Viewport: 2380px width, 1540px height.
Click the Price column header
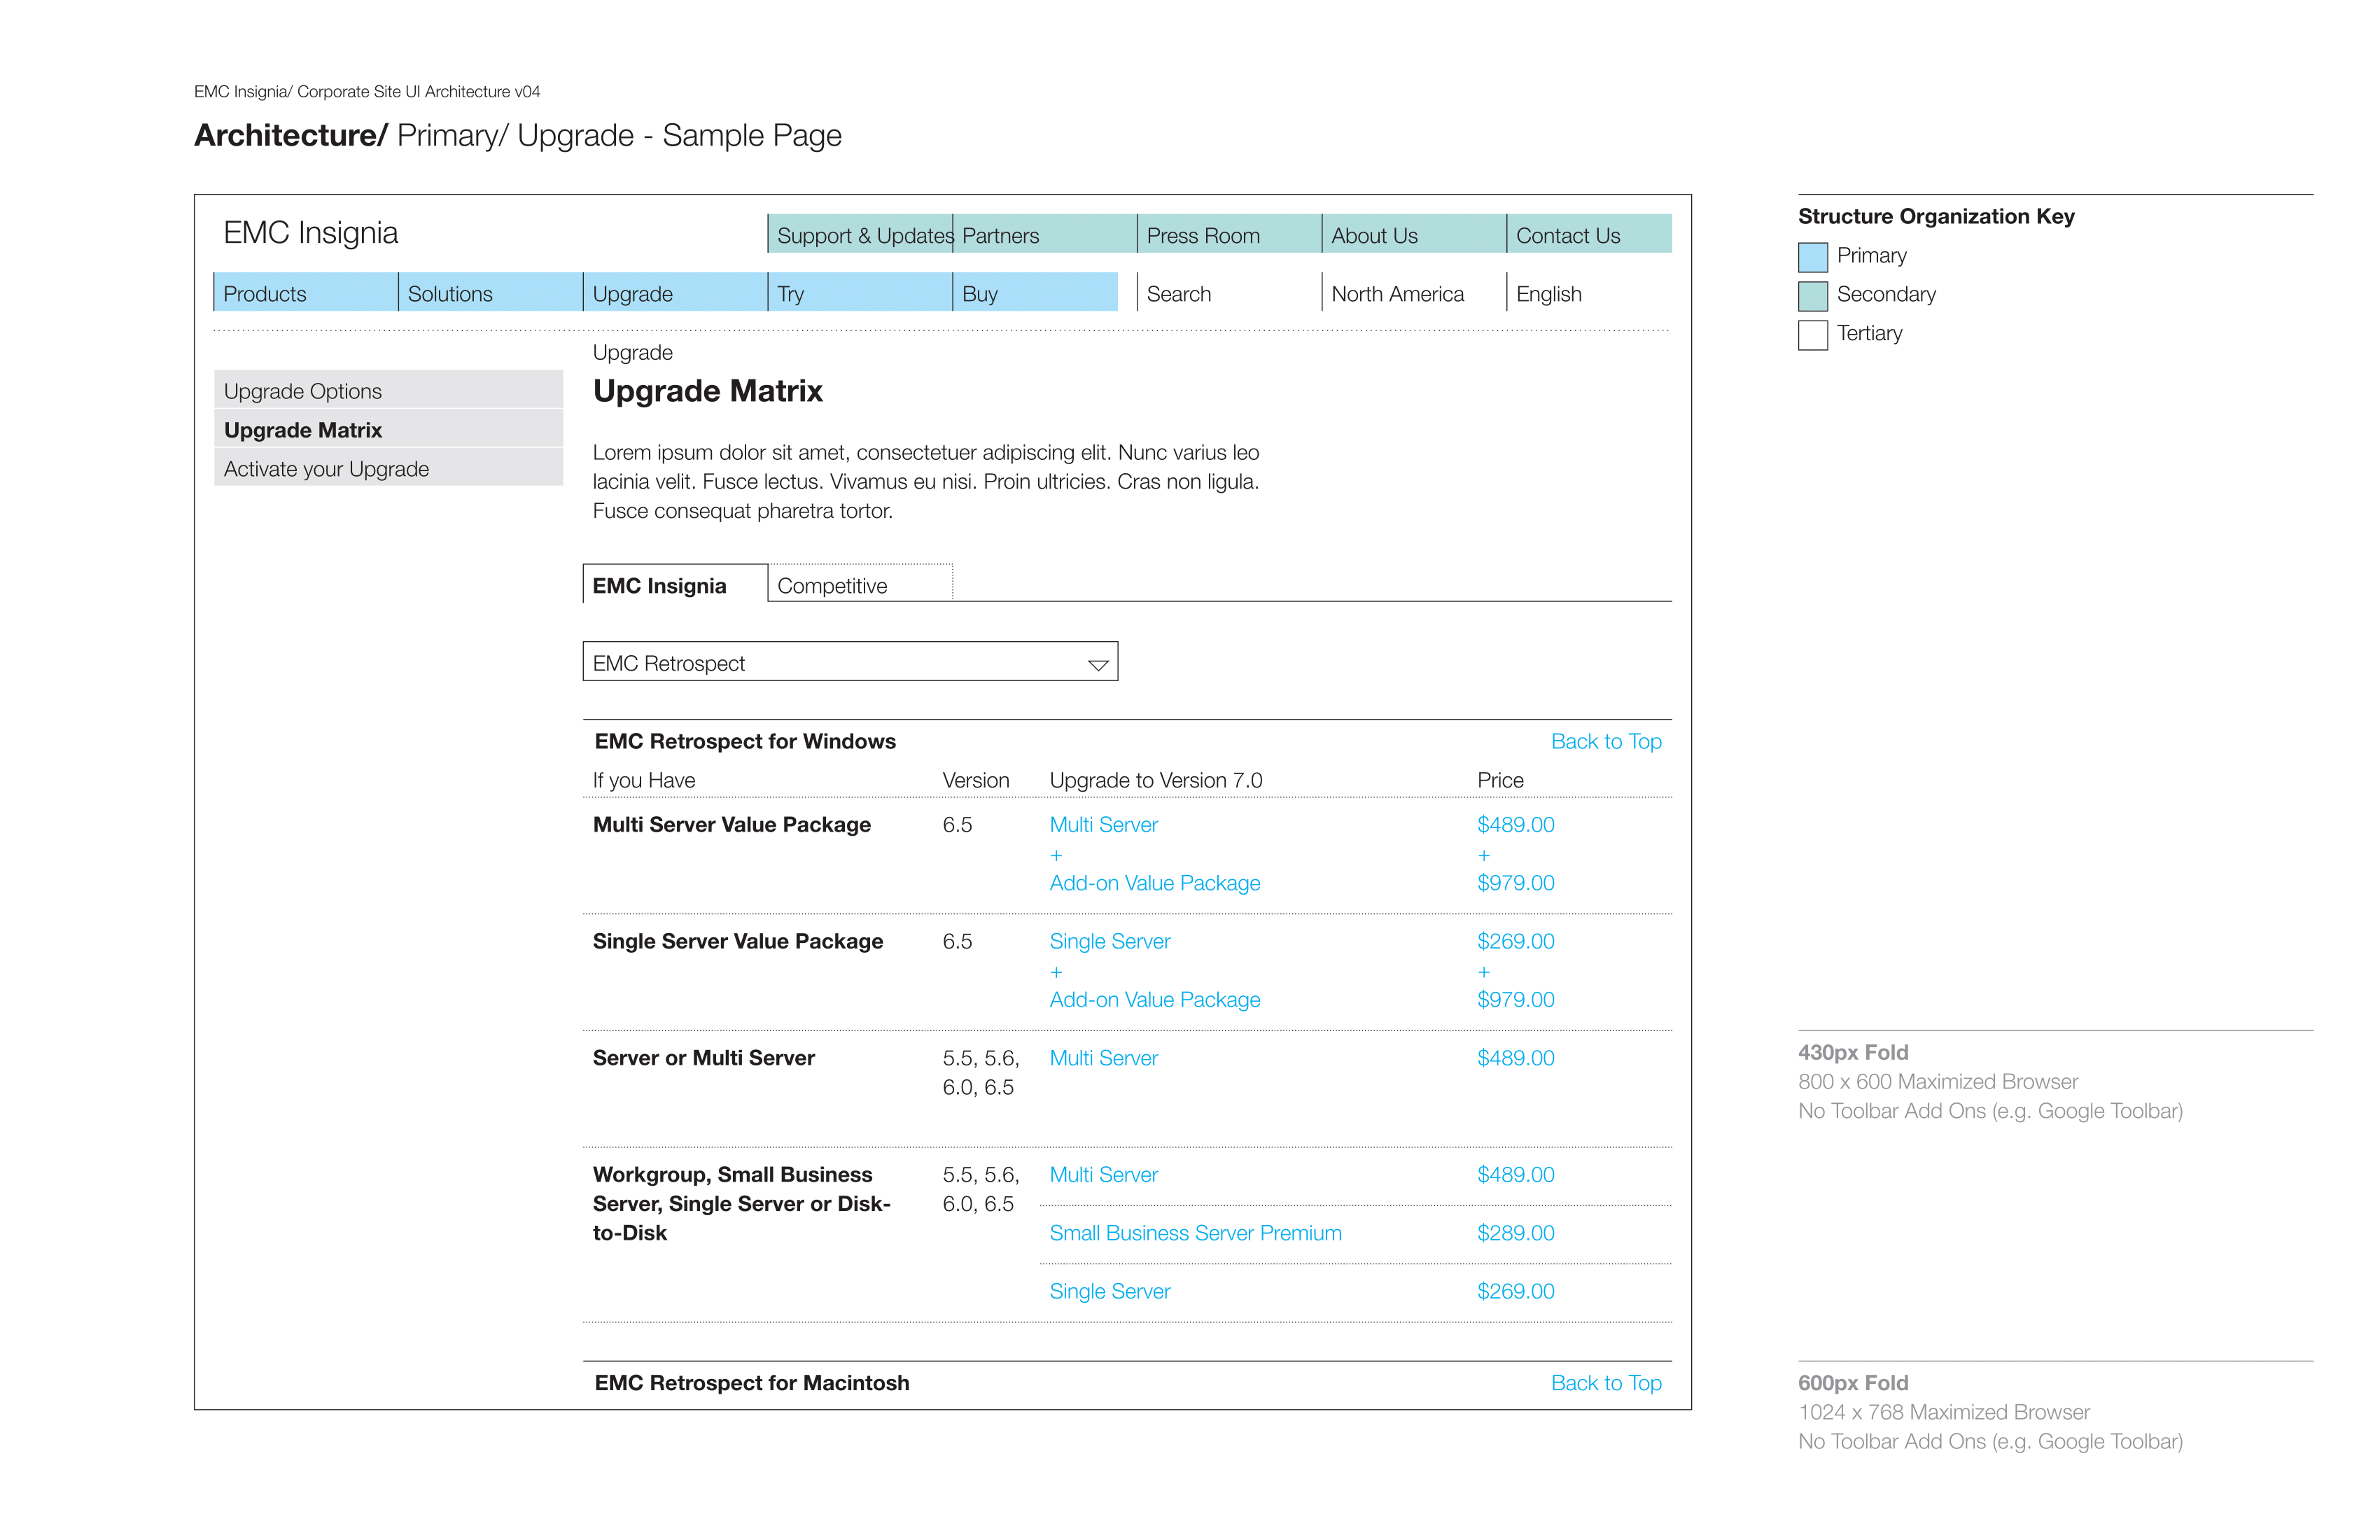(x=1500, y=780)
